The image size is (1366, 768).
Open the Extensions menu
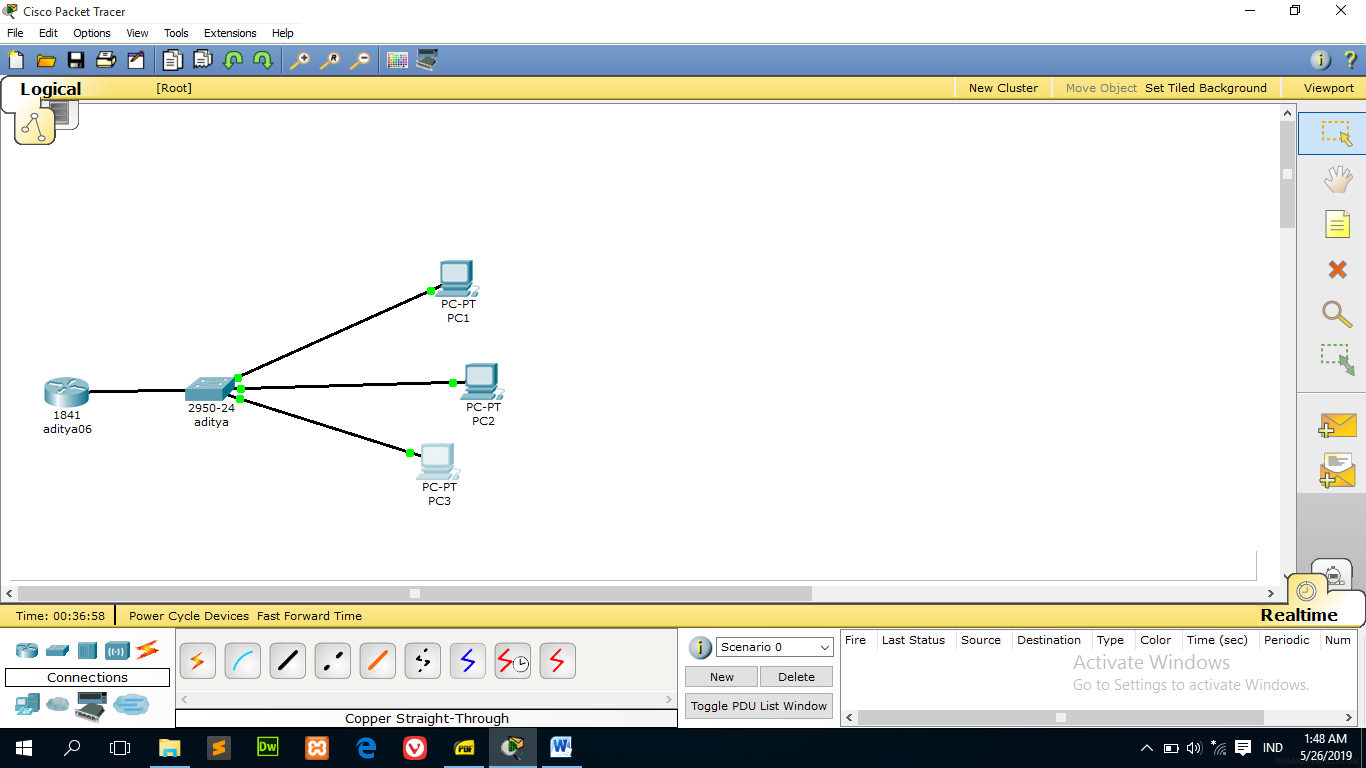click(x=230, y=33)
